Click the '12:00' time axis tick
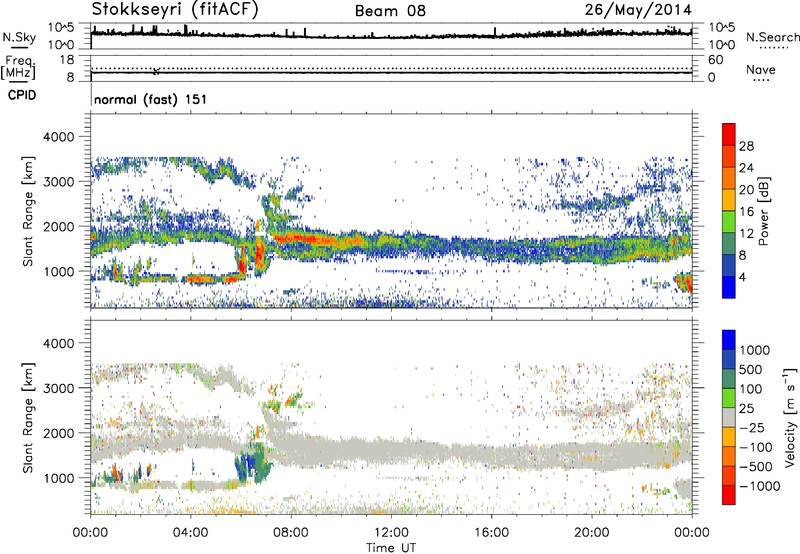Screen dimensions: 800x554 pos(391,533)
